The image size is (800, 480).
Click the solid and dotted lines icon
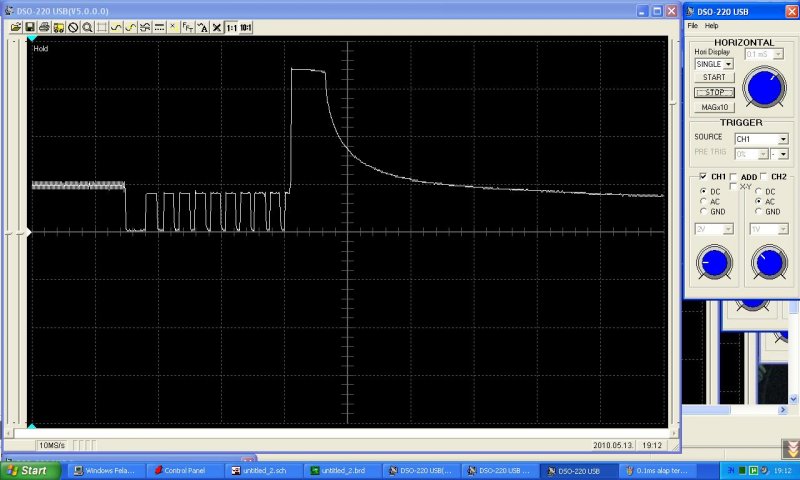(x=159, y=28)
